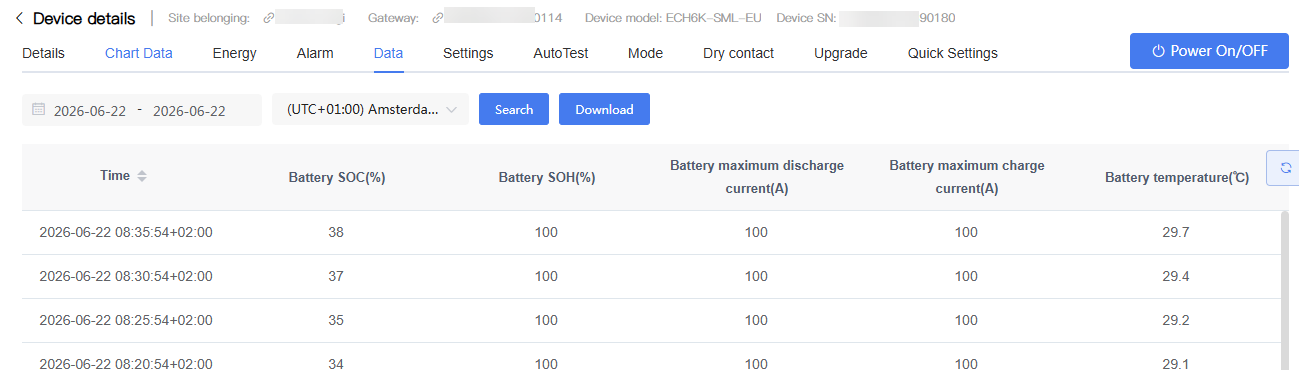Image resolution: width=1299 pixels, height=370 pixels.
Task: Open the start date 2026-06-22 field
Action: click(x=90, y=111)
